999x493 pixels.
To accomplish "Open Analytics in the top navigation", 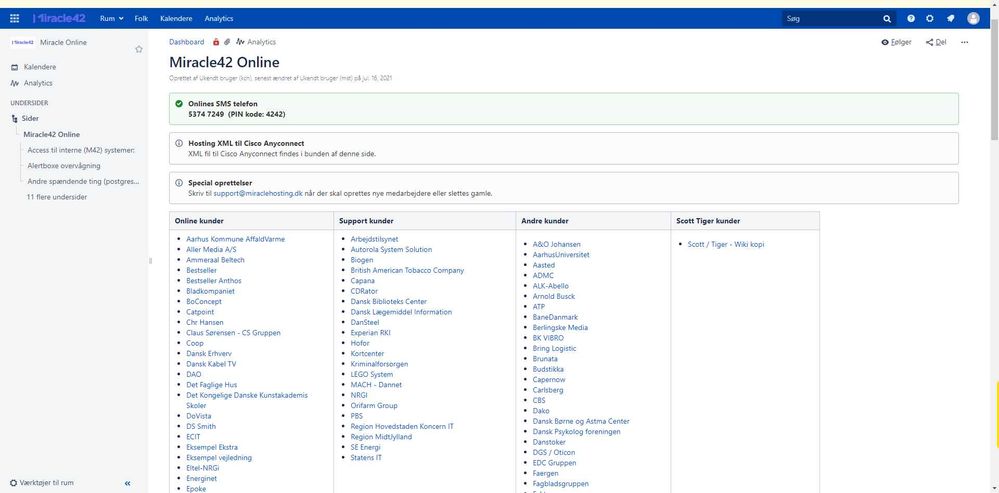I will [219, 18].
